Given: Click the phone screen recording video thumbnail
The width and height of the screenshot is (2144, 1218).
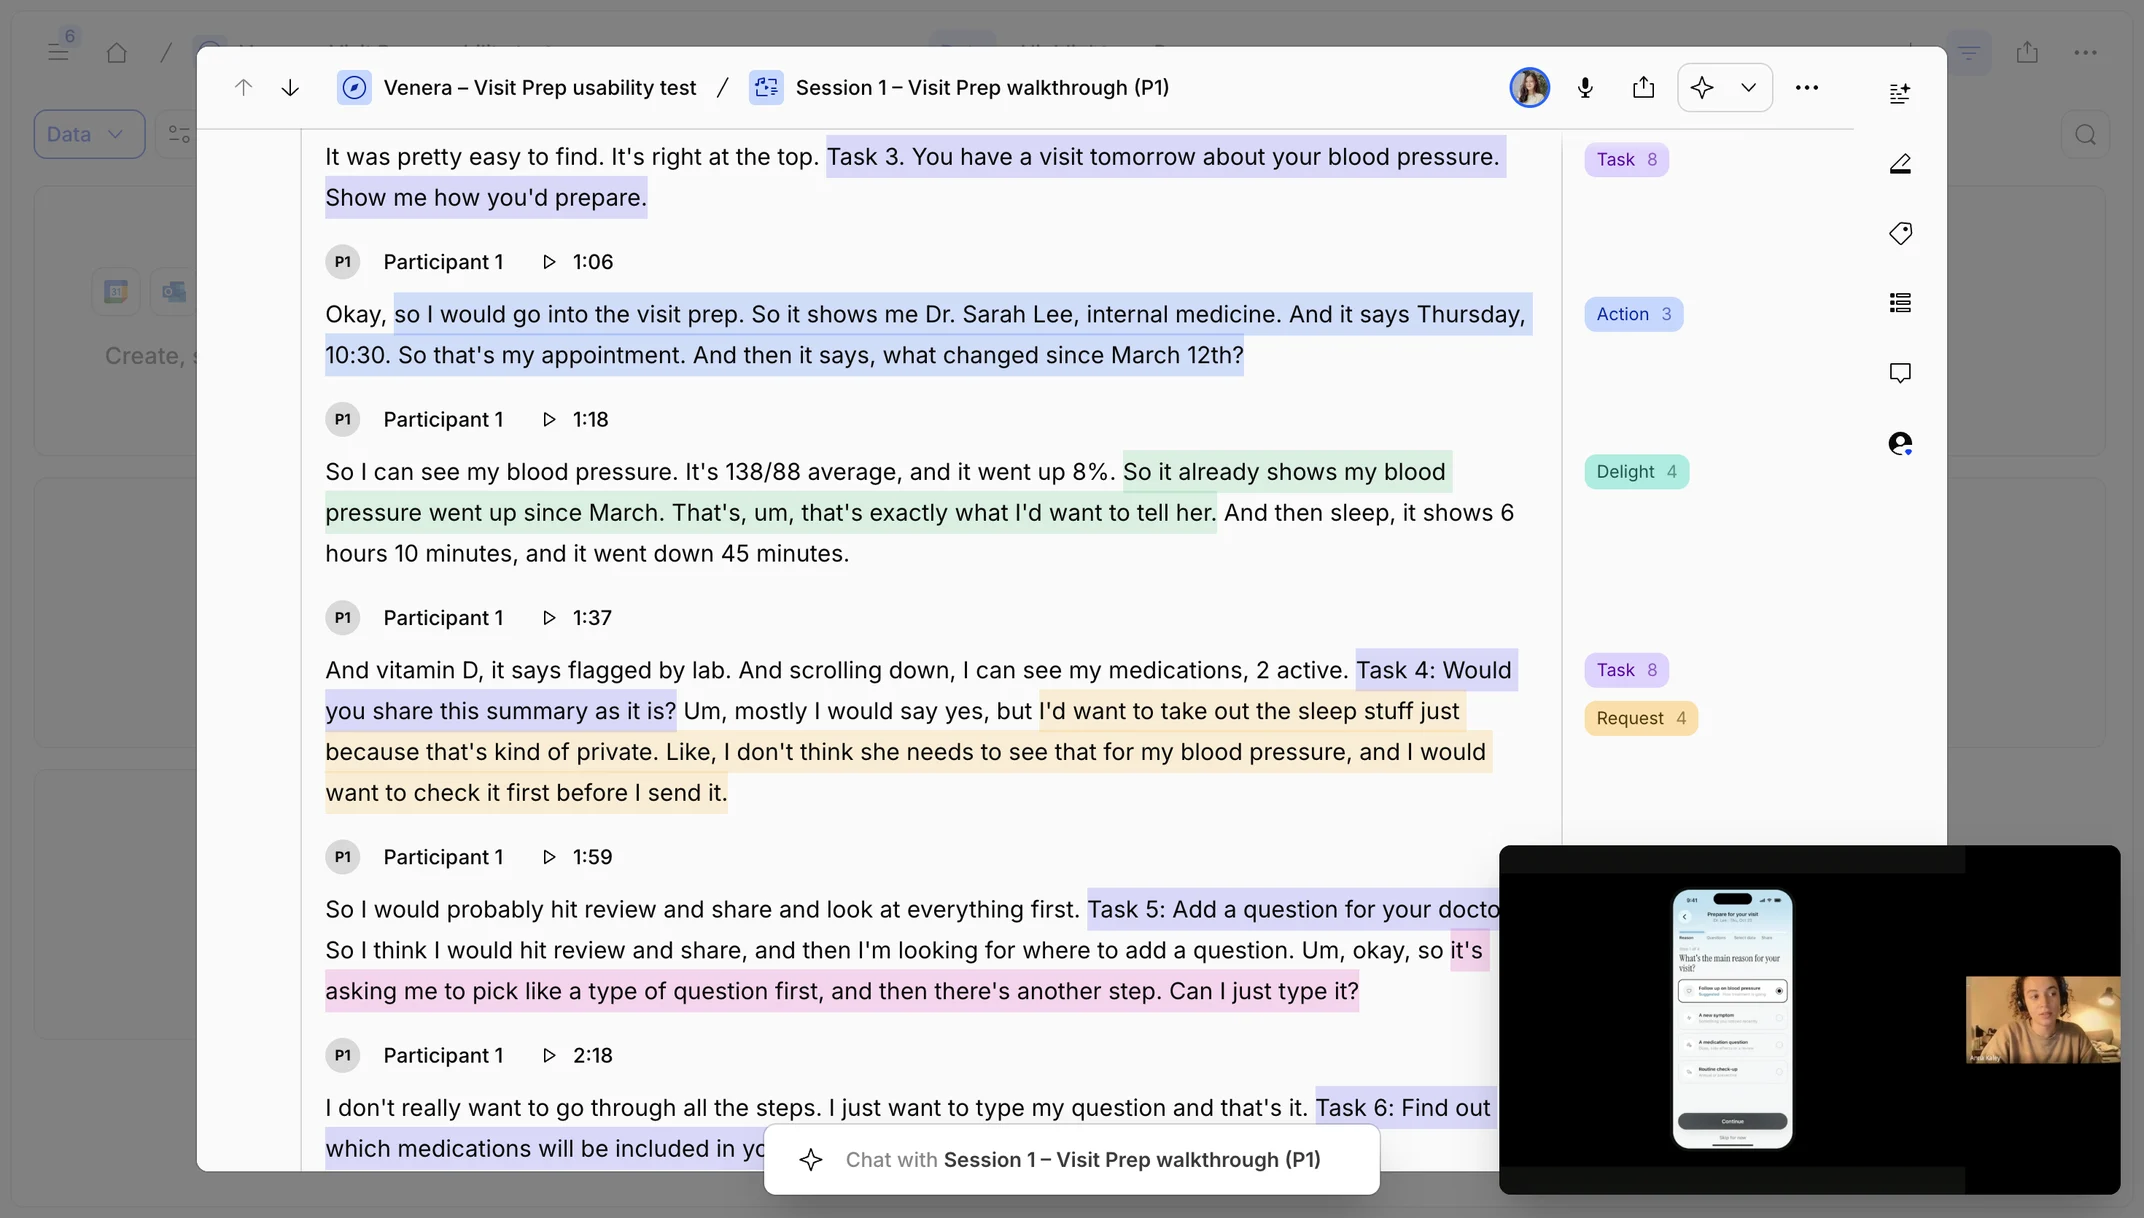Looking at the screenshot, I should tap(1732, 1019).
